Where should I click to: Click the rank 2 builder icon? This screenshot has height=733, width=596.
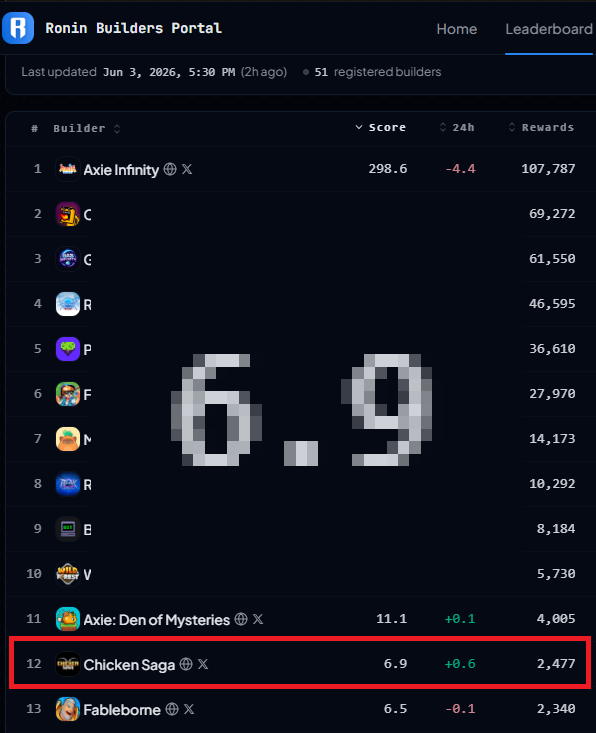68,214
